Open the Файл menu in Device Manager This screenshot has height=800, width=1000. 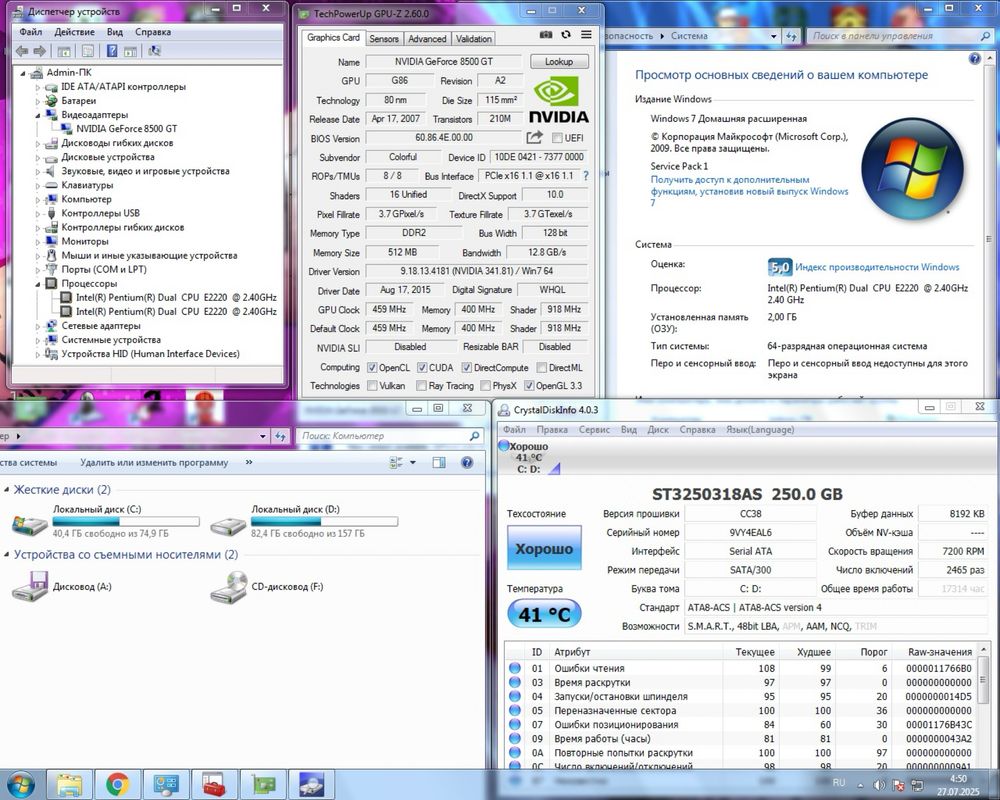(31, 32)
